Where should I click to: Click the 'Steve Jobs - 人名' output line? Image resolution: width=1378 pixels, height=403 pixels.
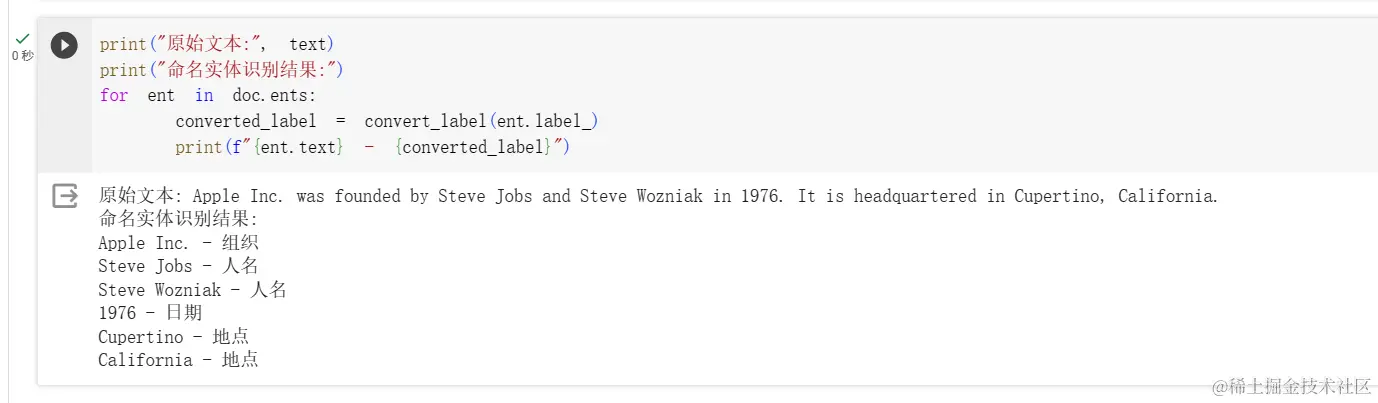point(178,266)
